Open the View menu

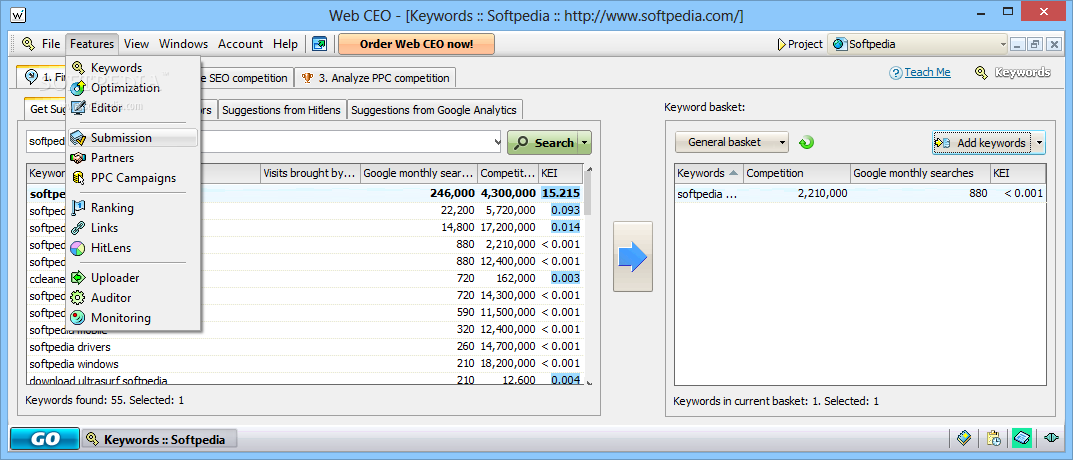click(x=136, y=44)
